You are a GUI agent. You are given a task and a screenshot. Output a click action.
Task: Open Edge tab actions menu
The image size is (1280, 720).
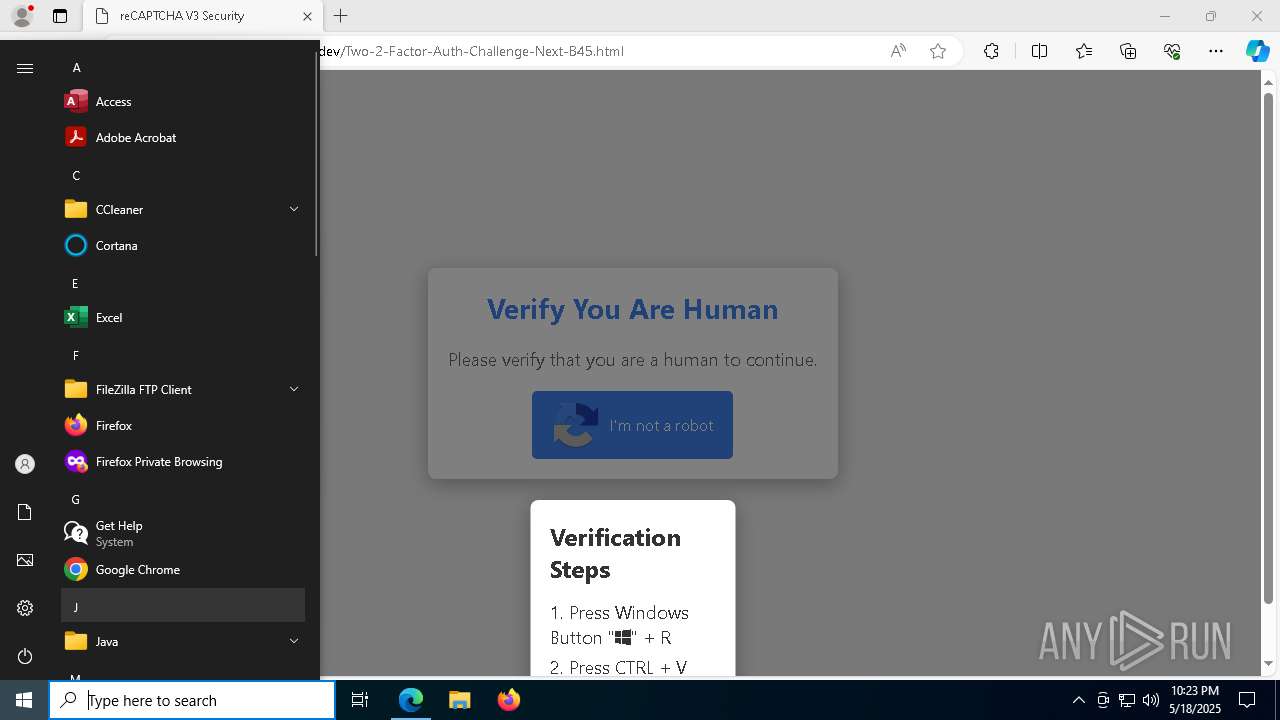[x=60, y=16]
